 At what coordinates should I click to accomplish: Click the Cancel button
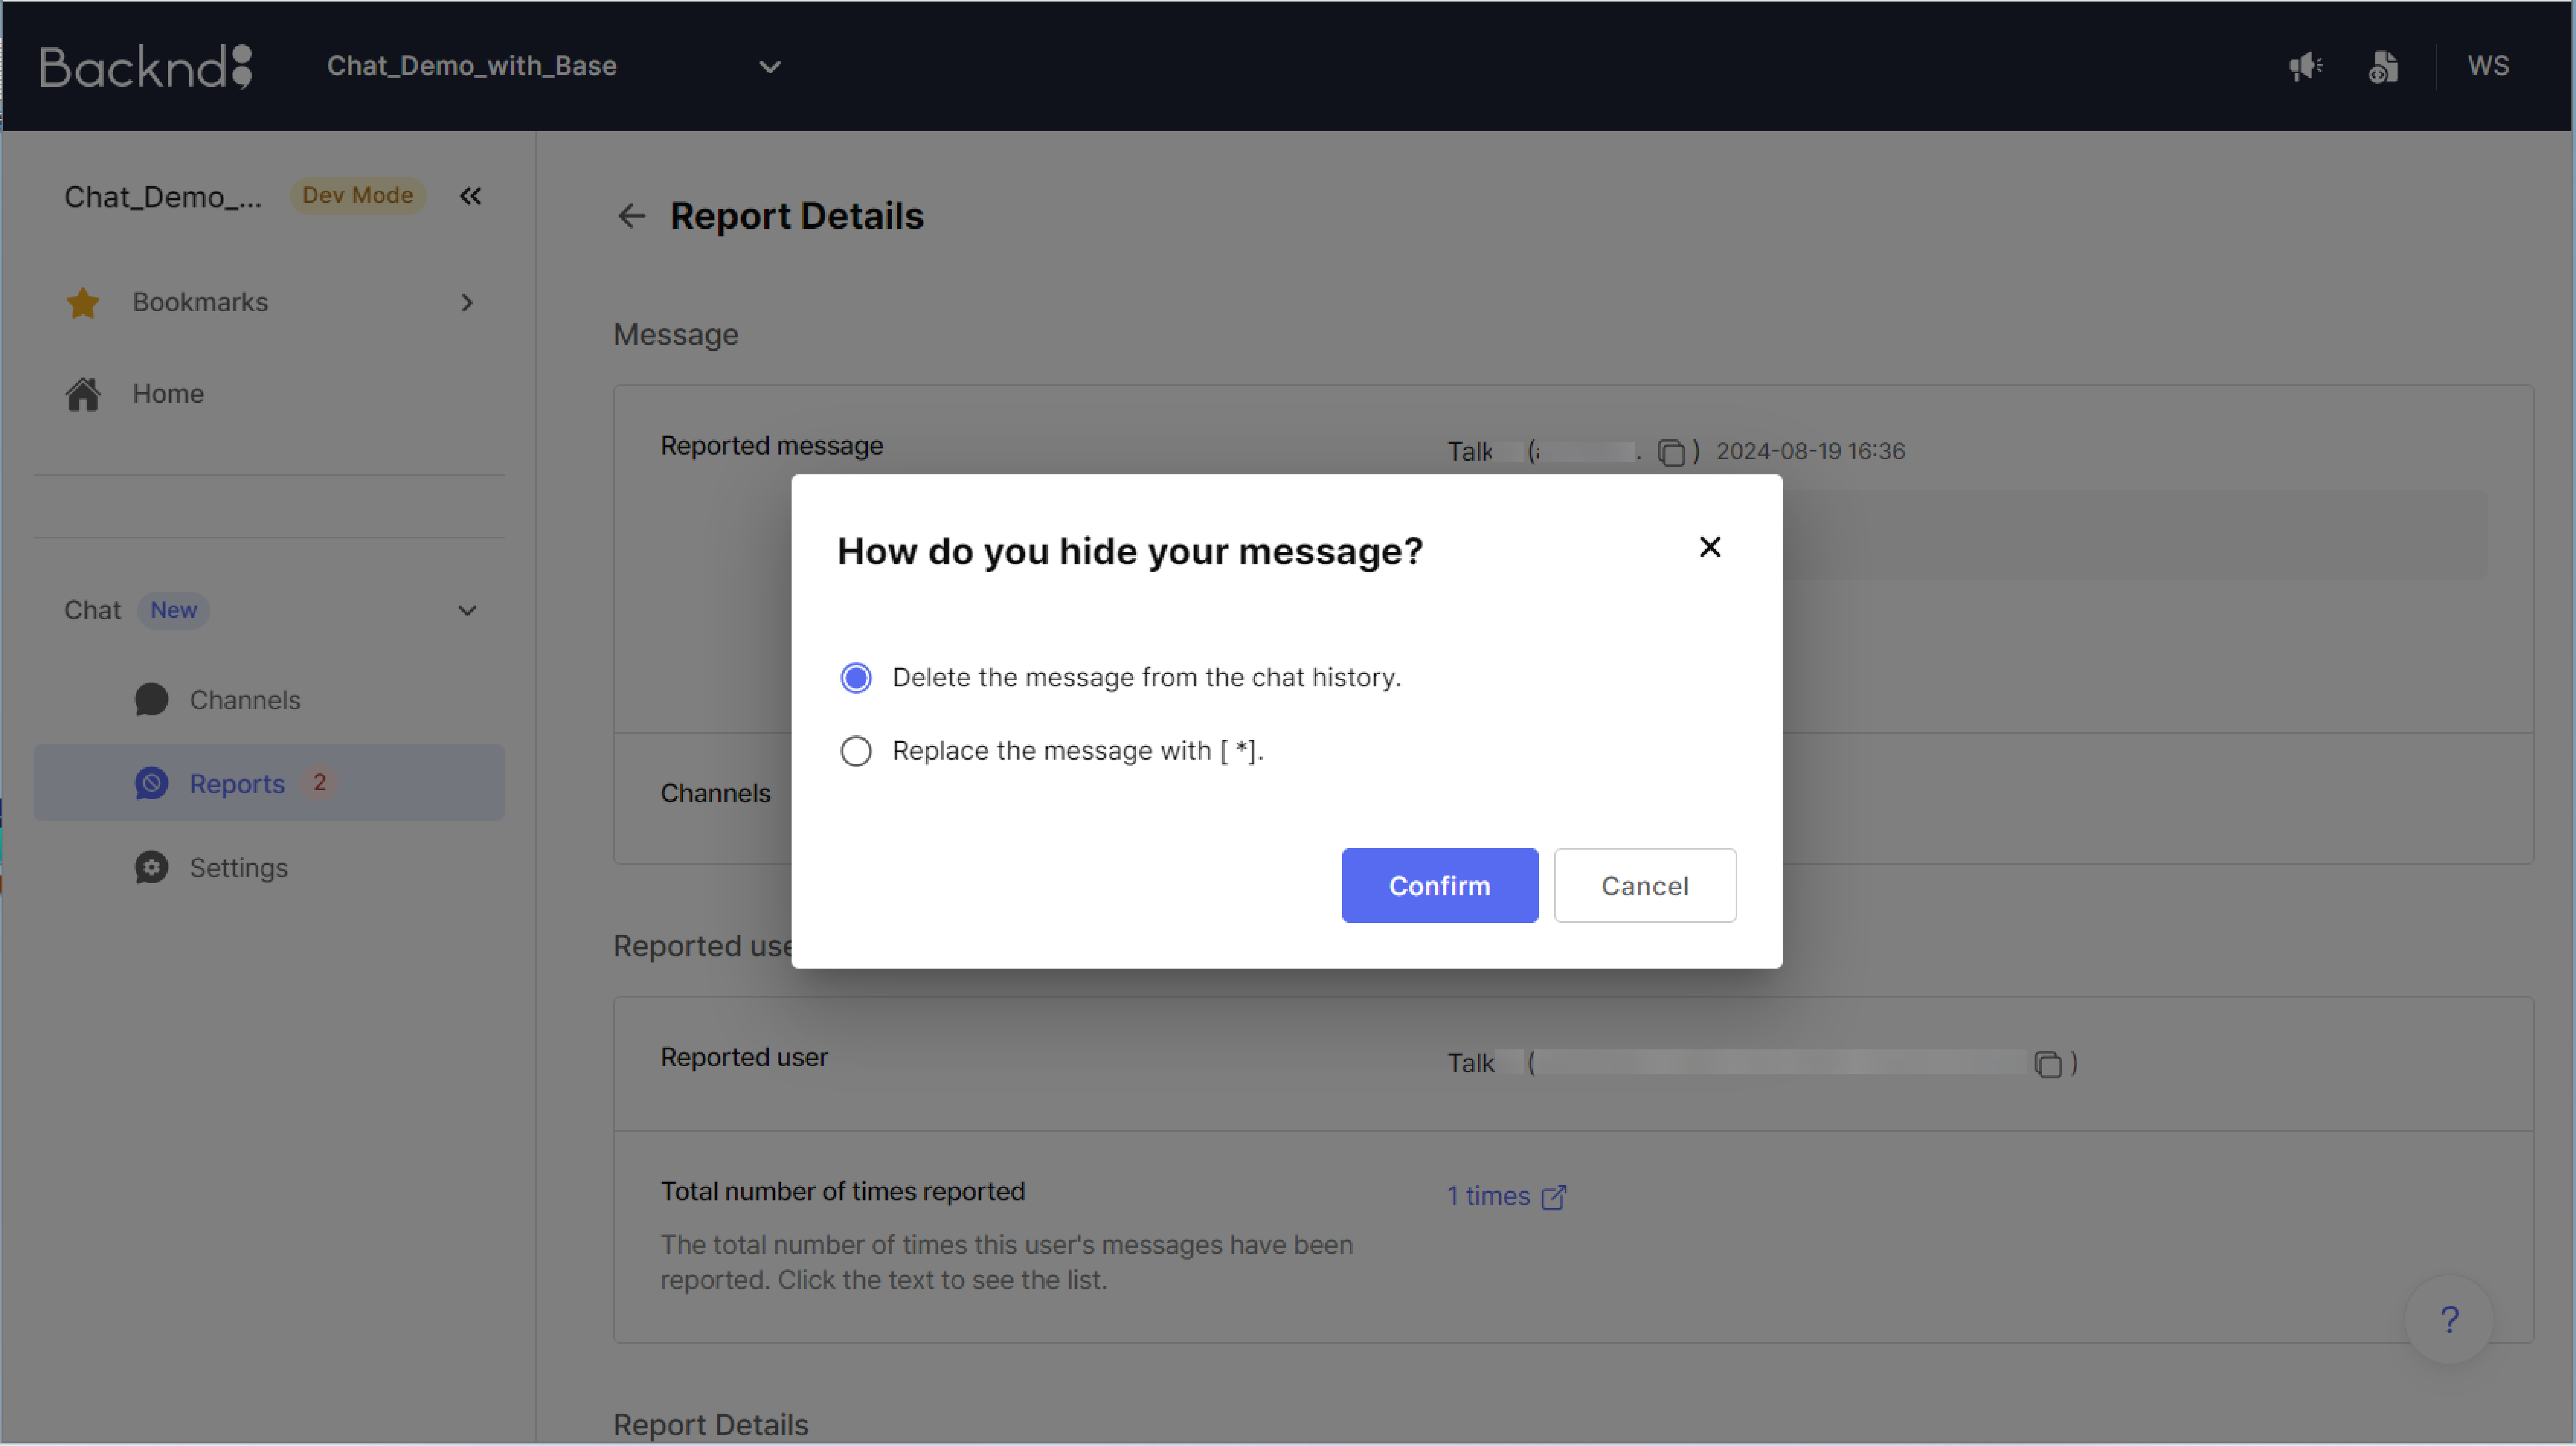tap(1644, 886)
